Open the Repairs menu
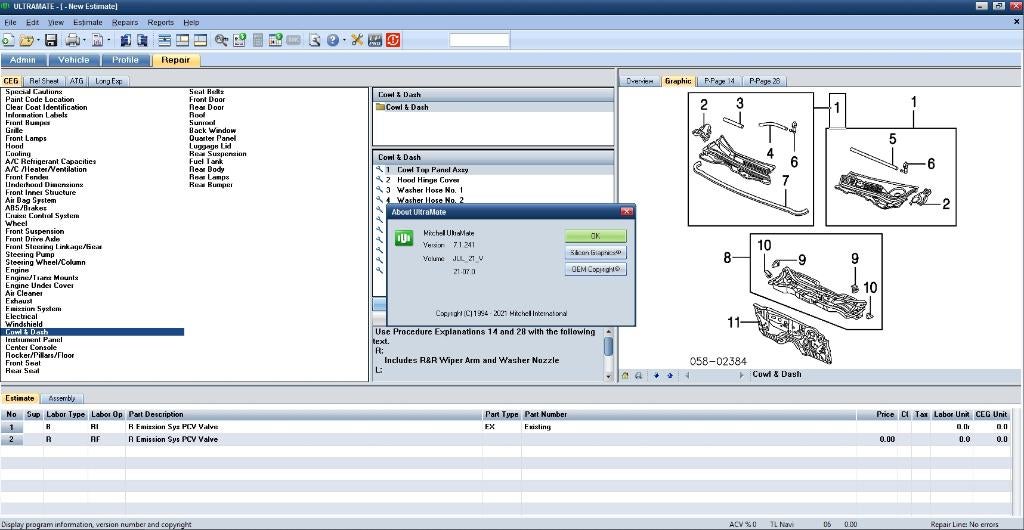Screen dimensions: 1024x530 click(x=125, y=22)
